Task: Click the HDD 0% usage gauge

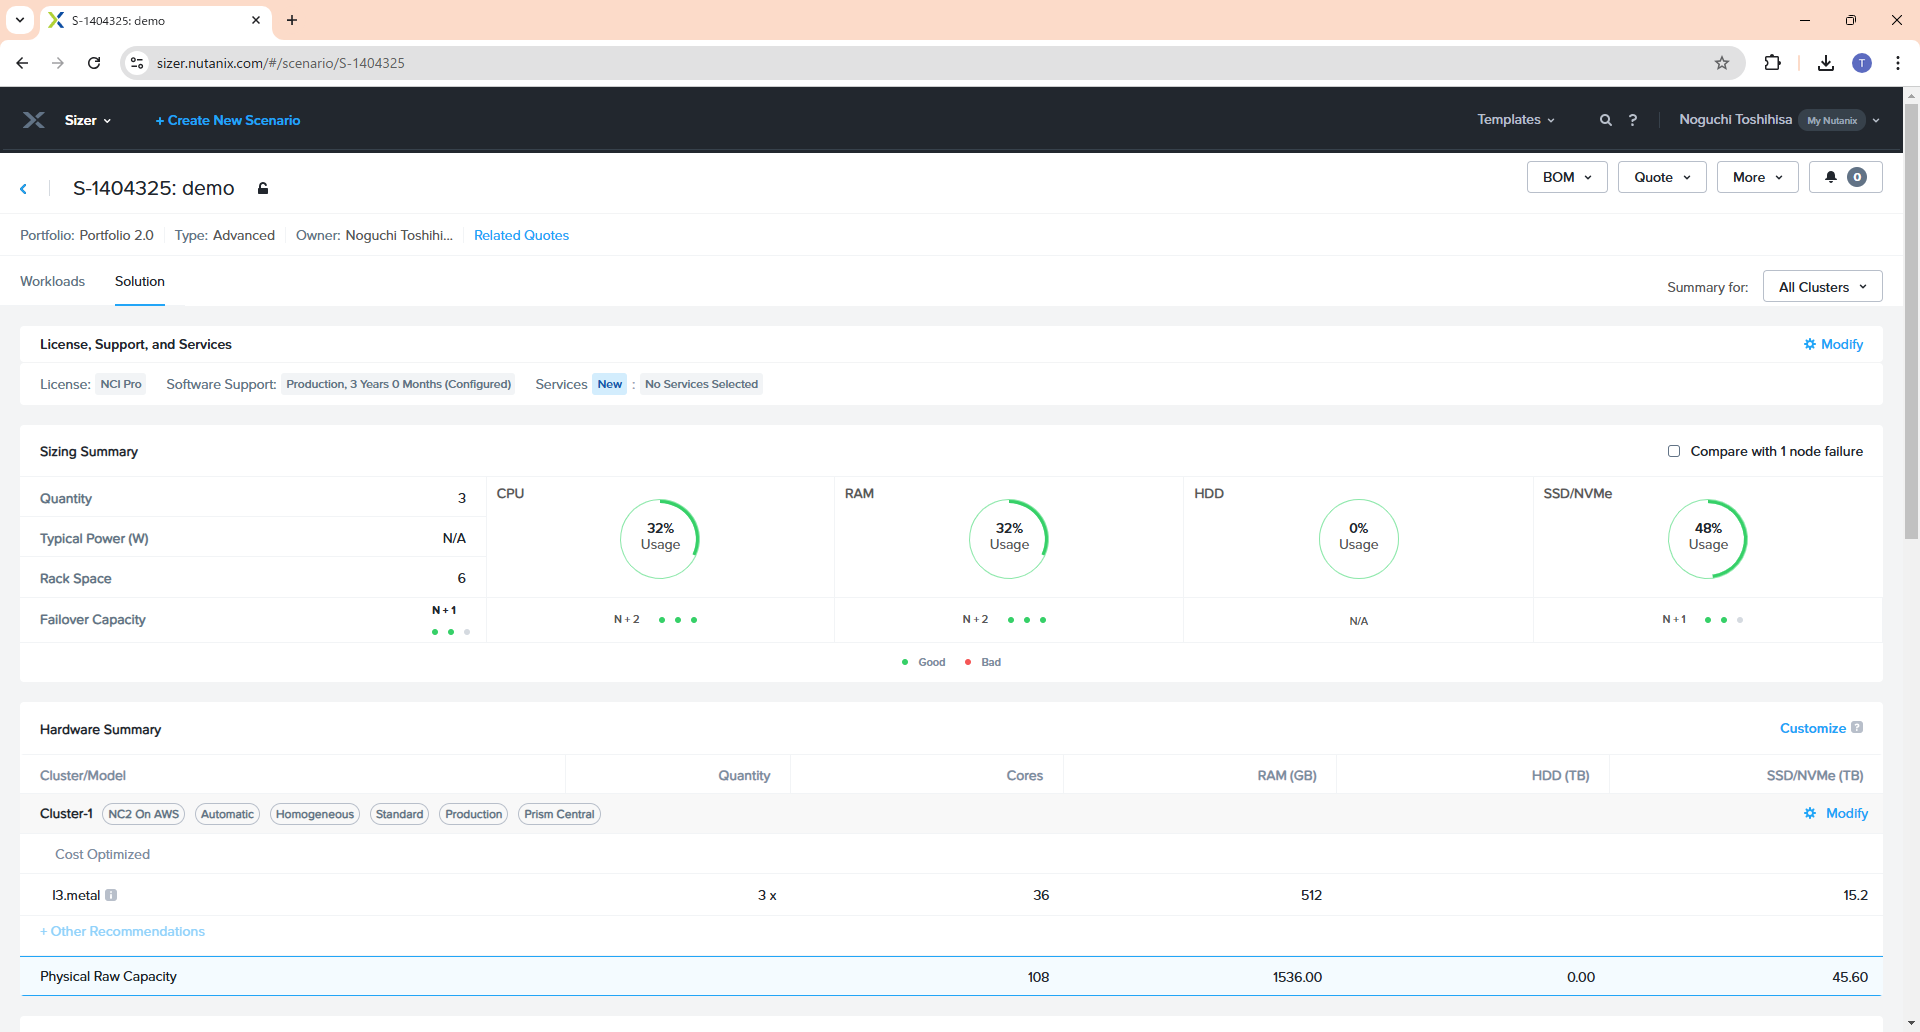Action: 1358,538
